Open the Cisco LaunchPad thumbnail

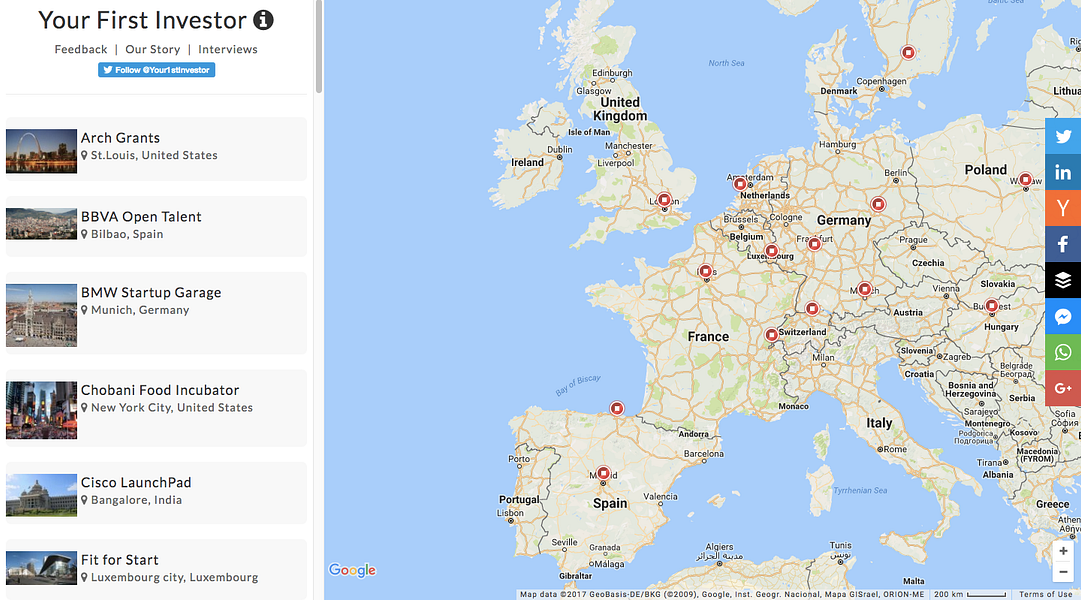coord(41,495)
